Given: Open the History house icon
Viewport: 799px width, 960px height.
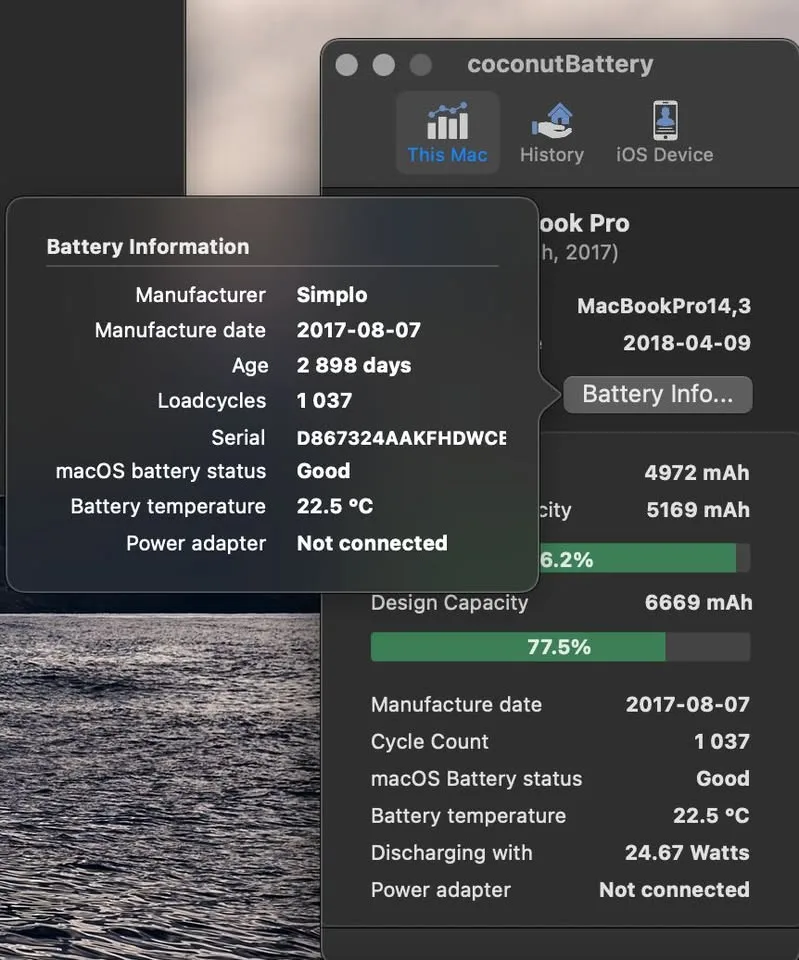Looking at the screenshot, I should point(552,121).
